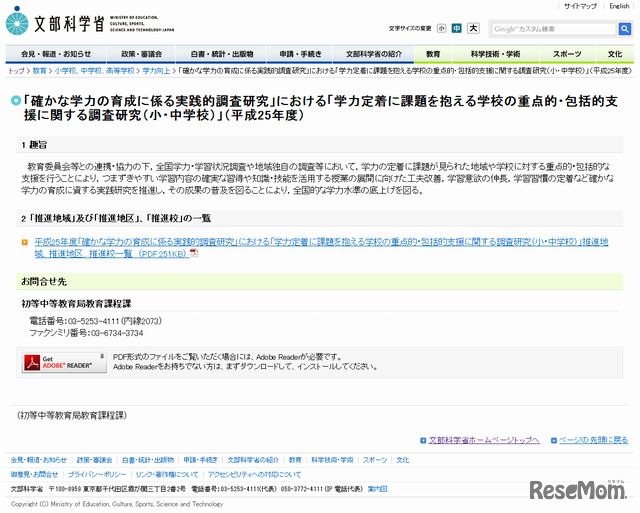This screenshot has height=513, width=640.
Task: Click the ページの先頭に戻る link
Action: click(593, 440)
